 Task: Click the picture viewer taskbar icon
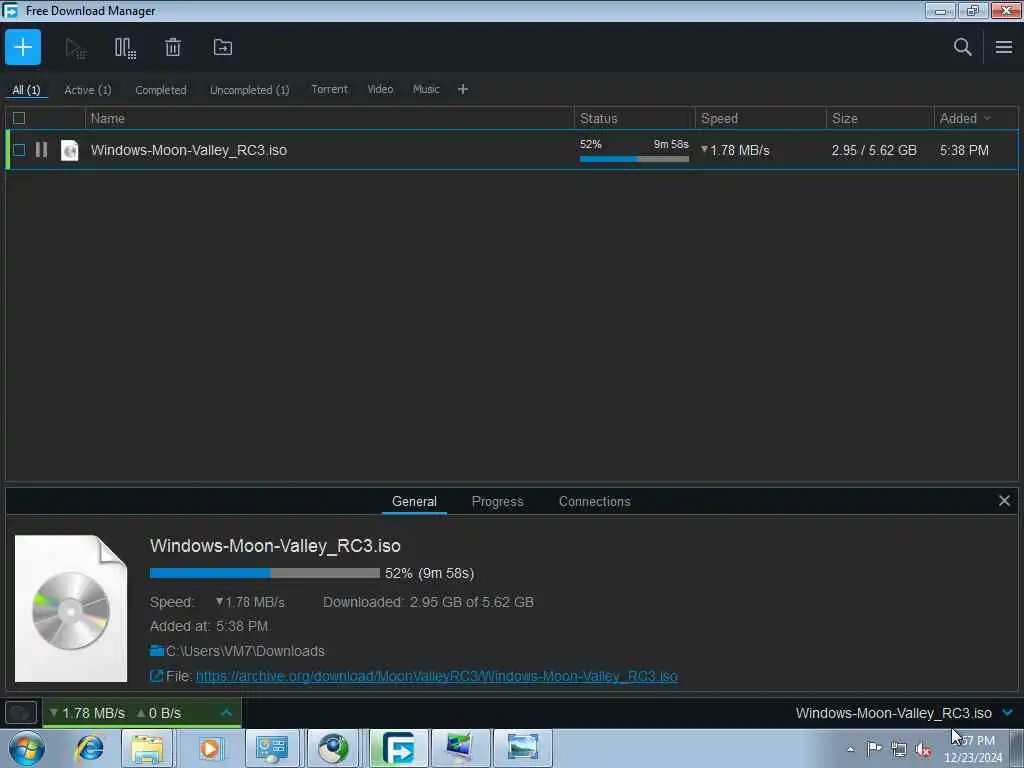point(522,748)
